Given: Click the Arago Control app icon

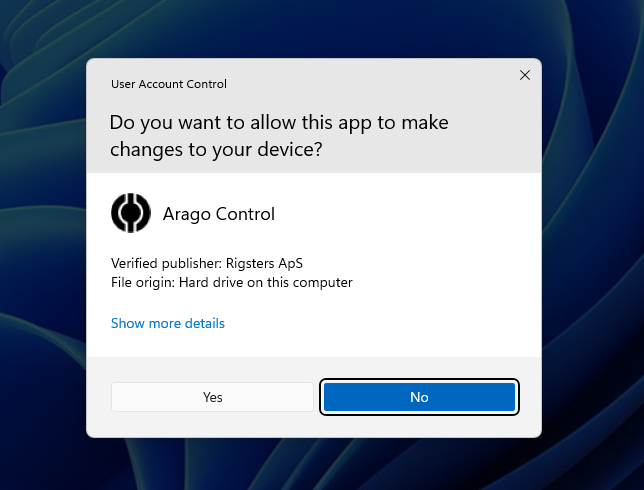Looking at the screenshot, I should click(131, 213).
